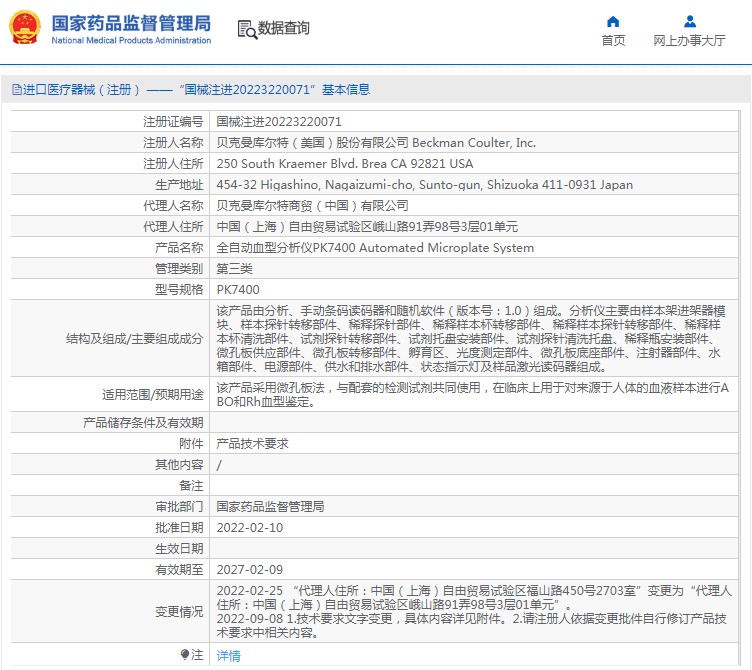752x670 pixels.
Task: Select the 2022-02-25 change record text
Action: [x=474, y=598]
